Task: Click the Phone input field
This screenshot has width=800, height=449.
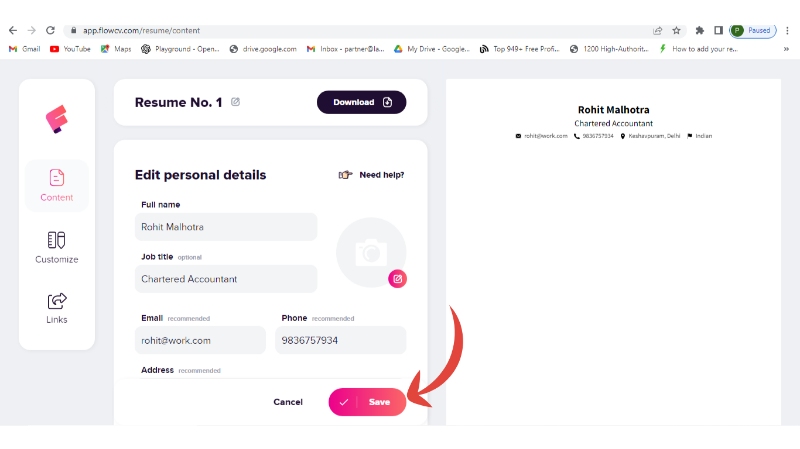Action: [x=341, y=340]
